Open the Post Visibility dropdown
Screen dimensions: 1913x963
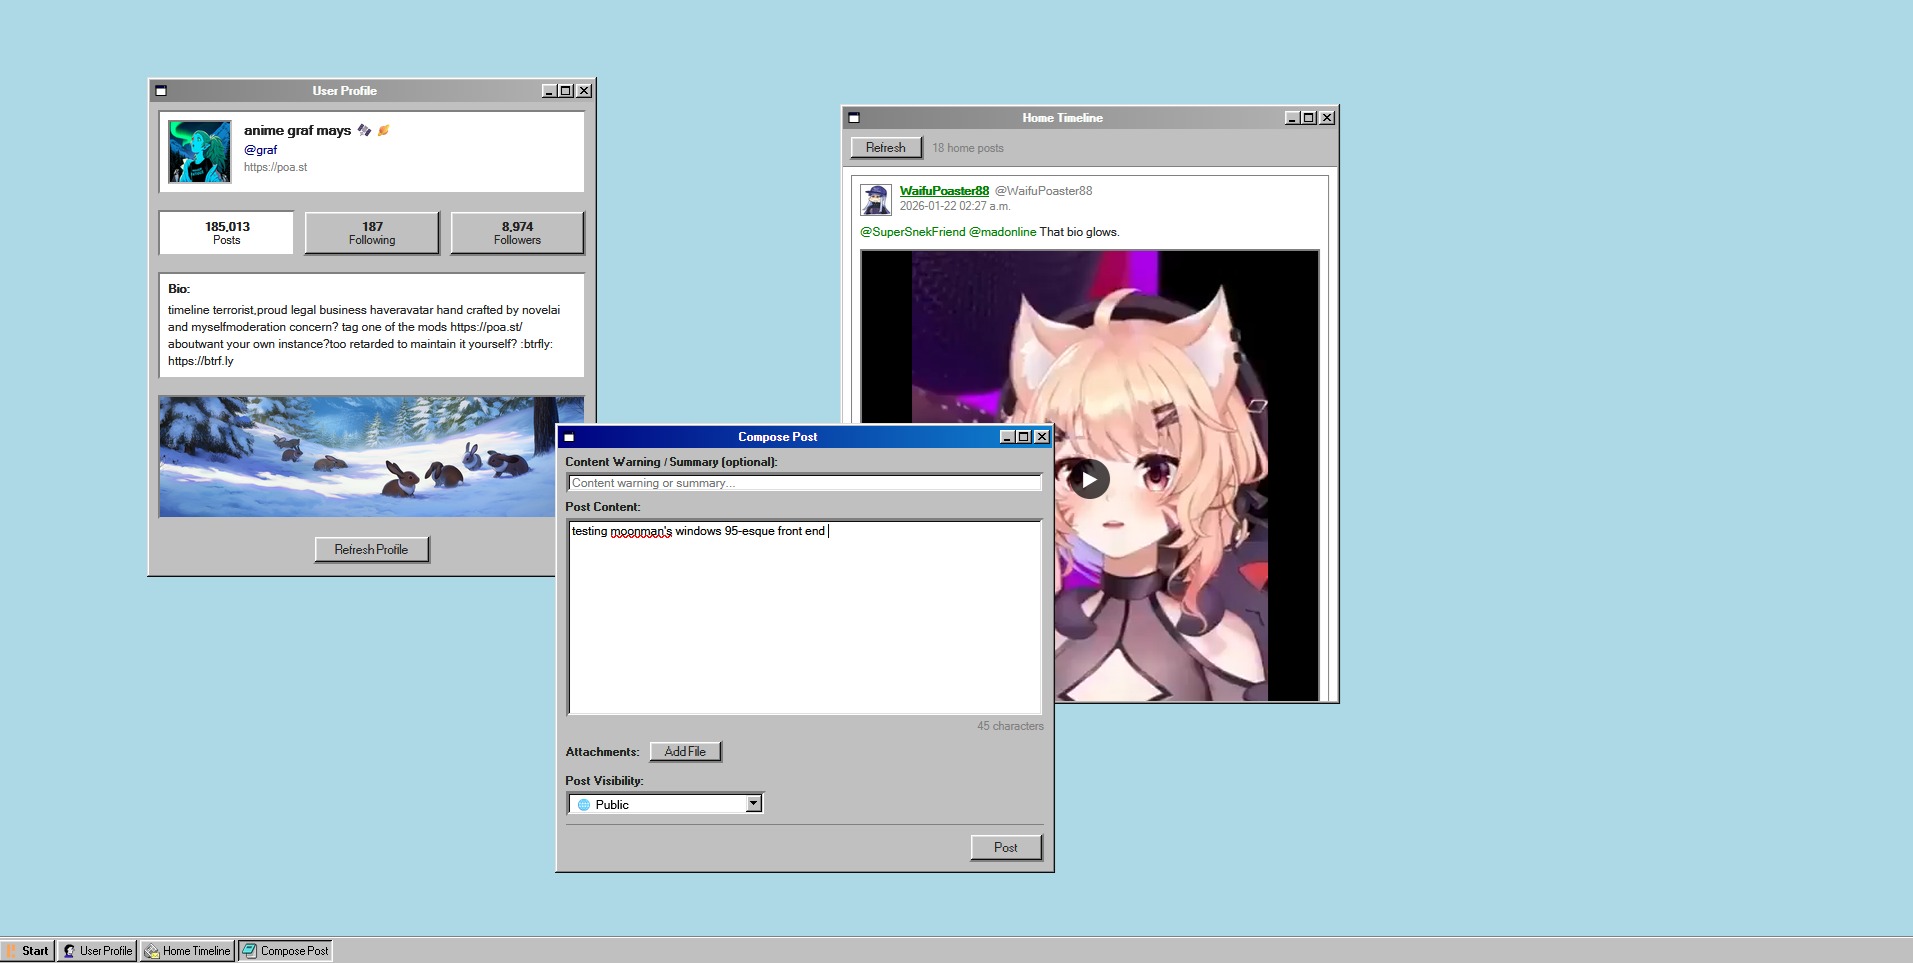(x=753, y=803)
